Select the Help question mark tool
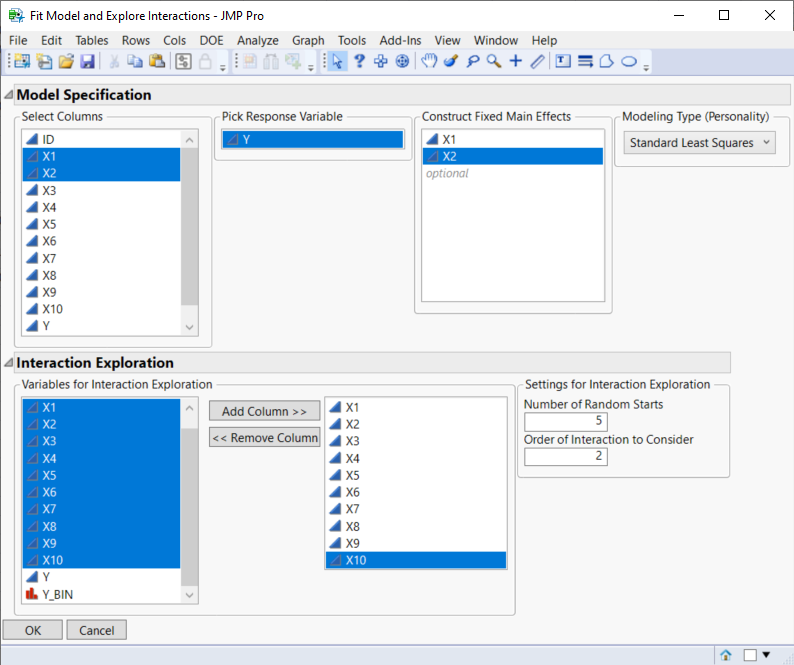 click(359, 61)
